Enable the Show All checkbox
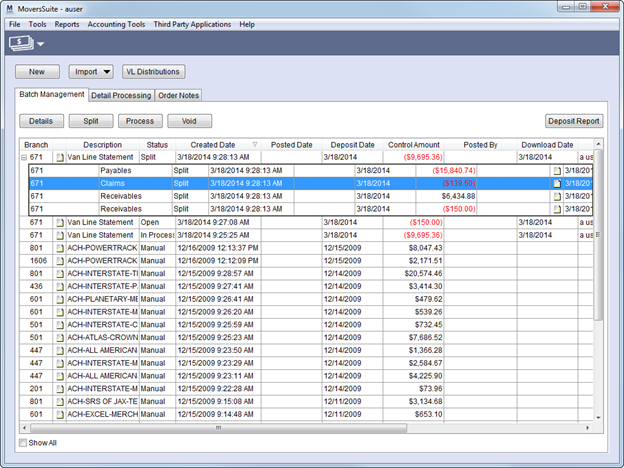 click(24, 442)
